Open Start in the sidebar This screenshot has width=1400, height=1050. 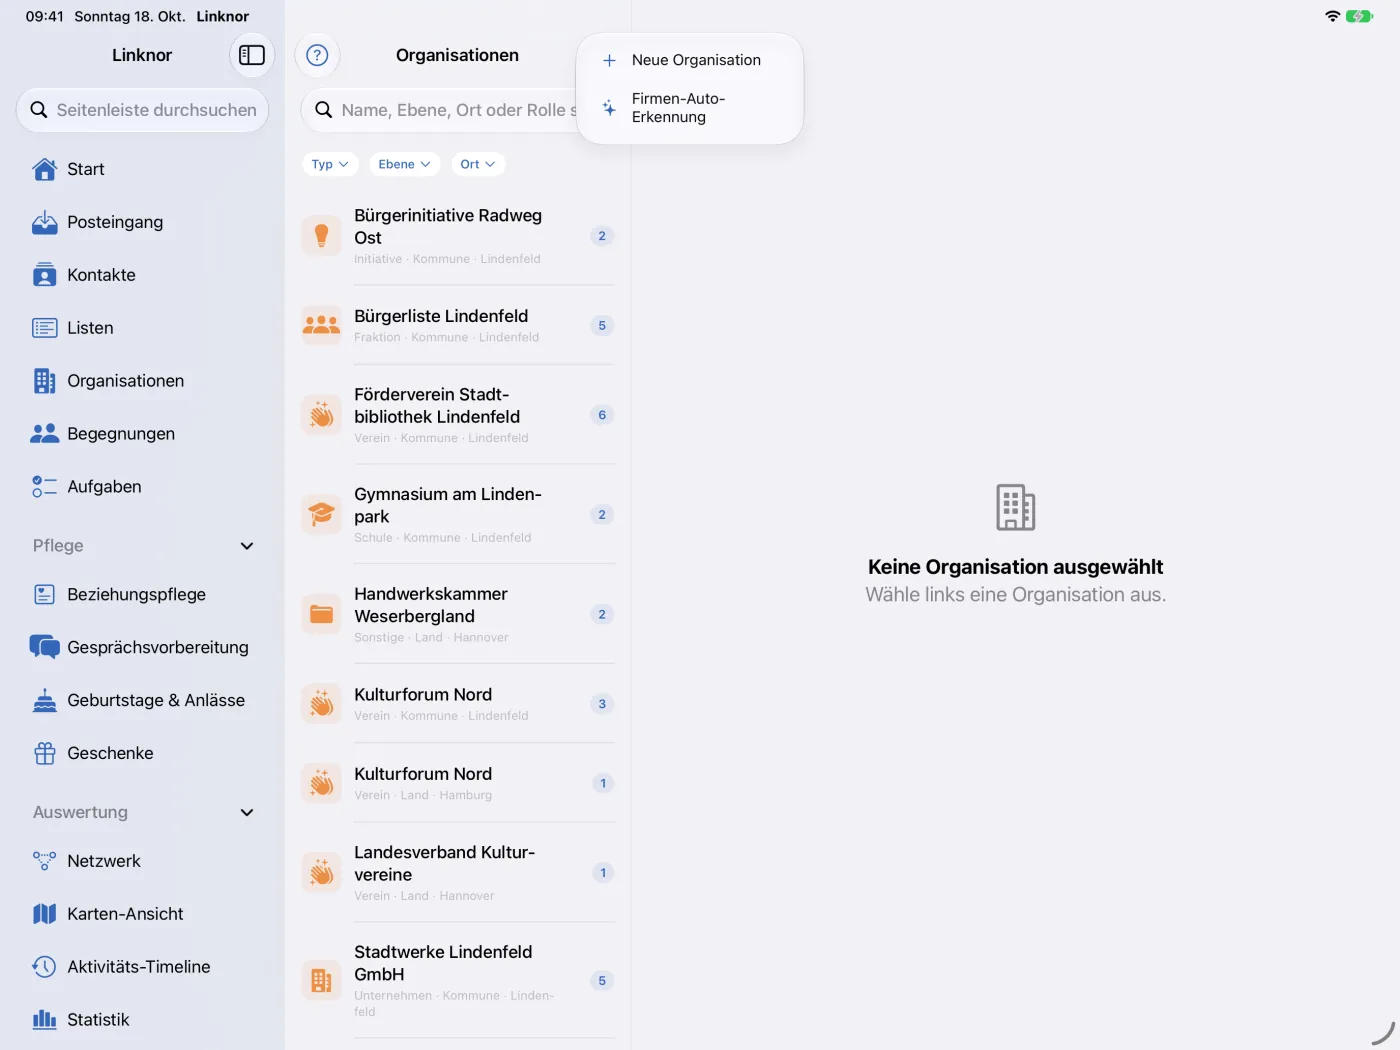click(142, 169)
